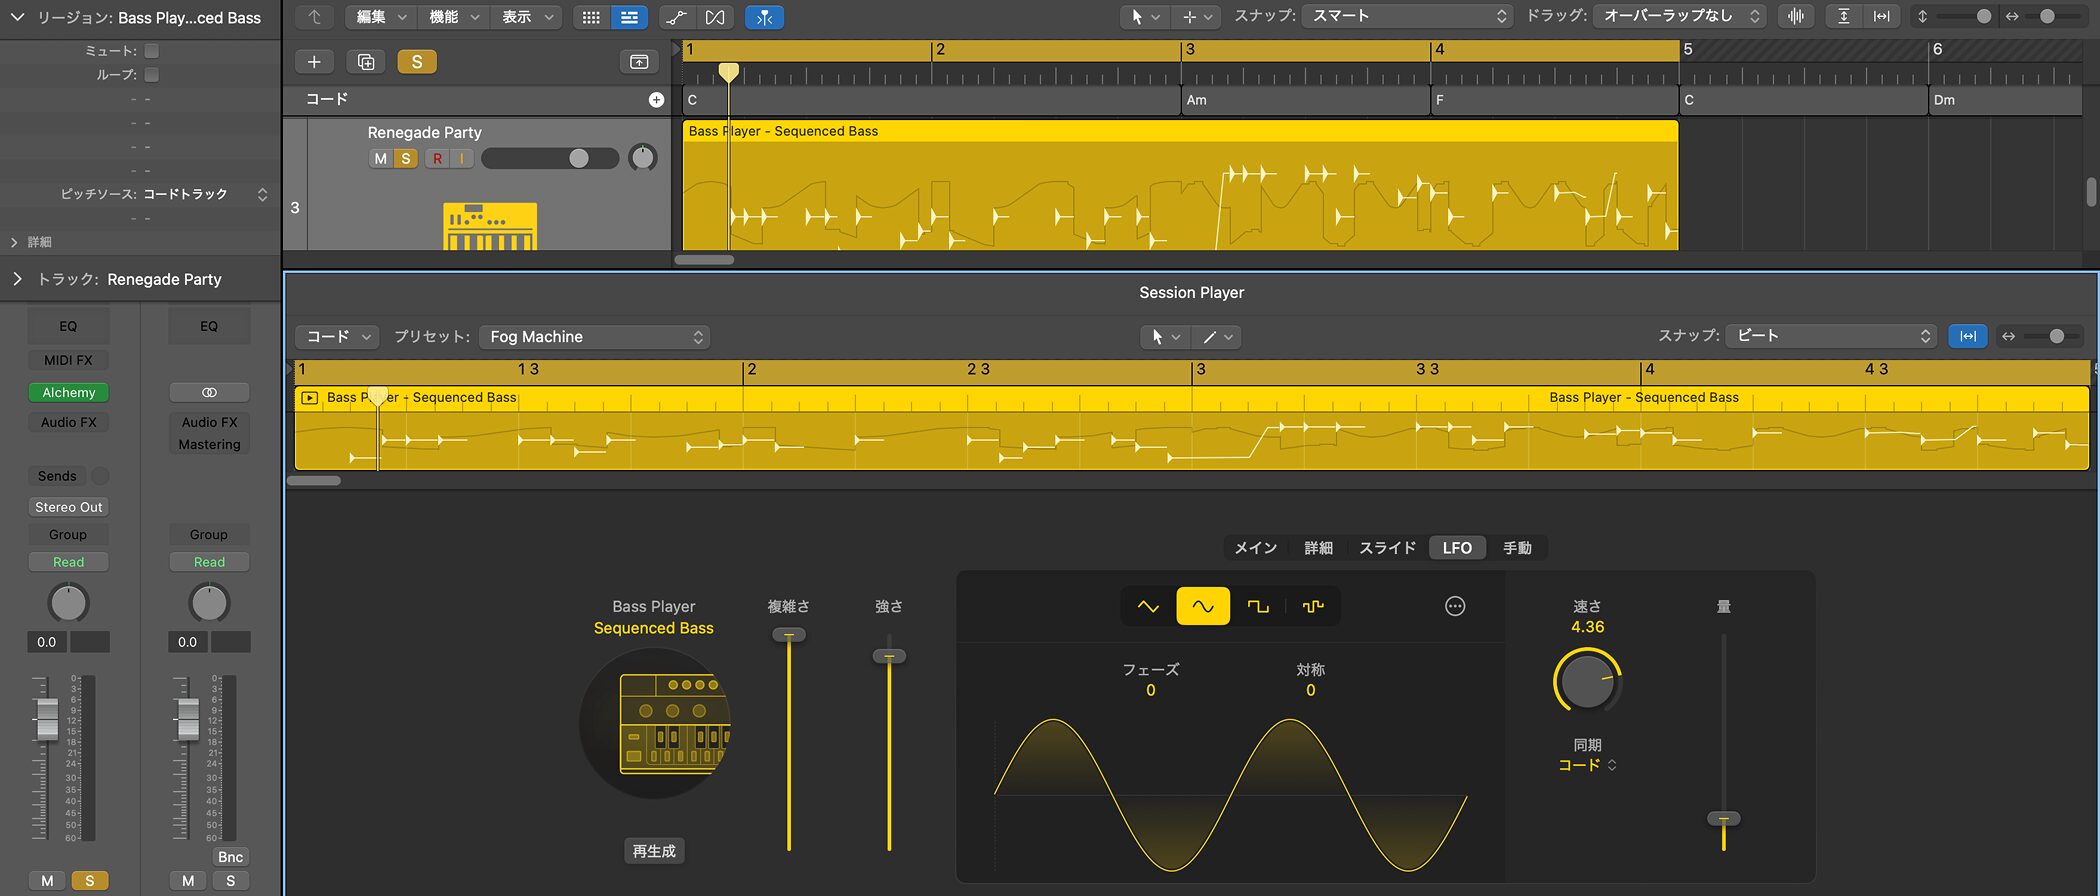Open the 編集 menu
Screen dimensions: 2100x896
[x=381, y=17]
